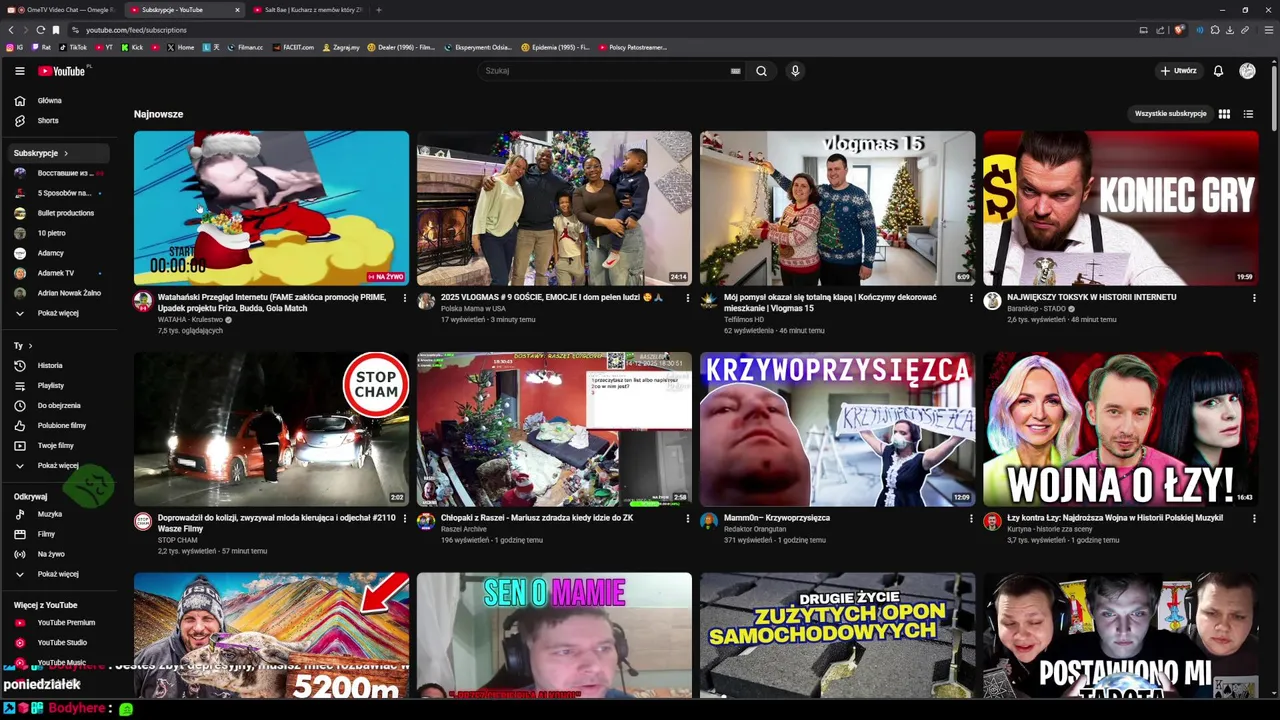Open options menu for Łzy kontra Łzy video
This screenshot has width=1280, height=720.
(x=1254, y=519)
